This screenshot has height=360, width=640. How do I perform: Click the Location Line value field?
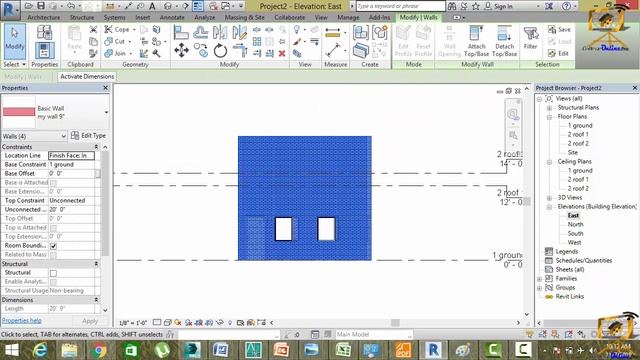click(x=71, y=156)
